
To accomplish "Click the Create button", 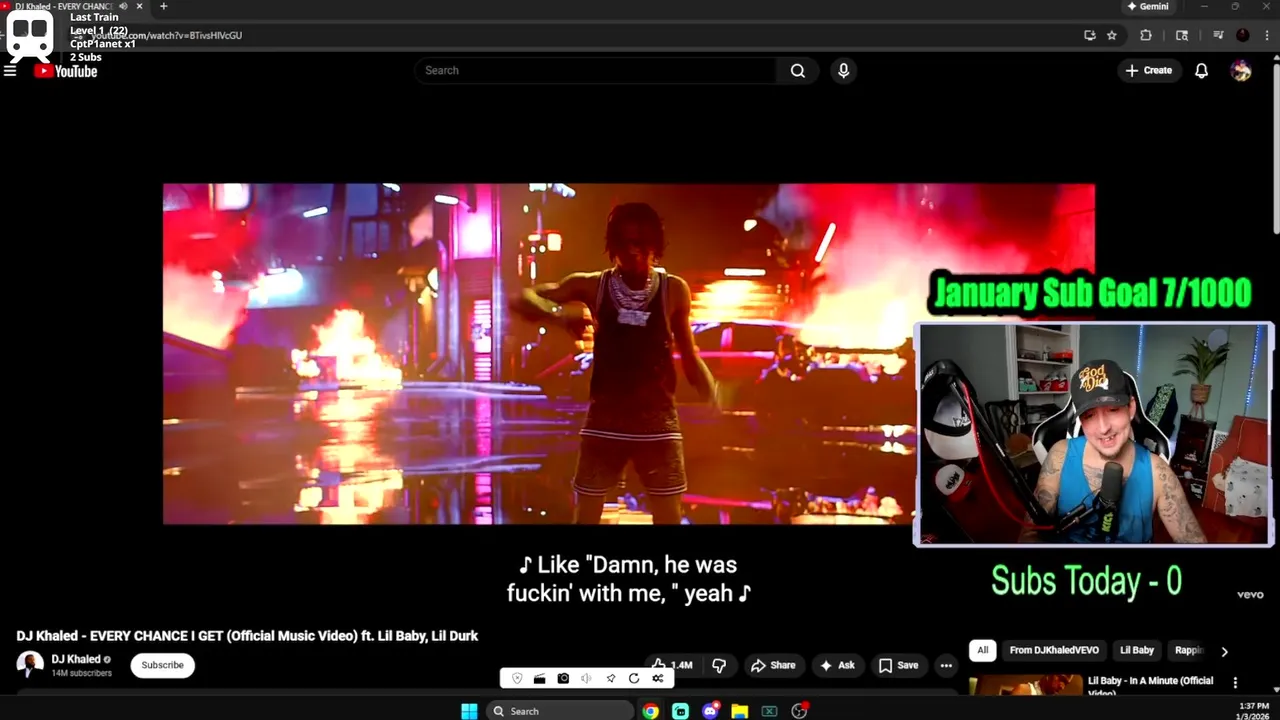I will 1148,71.
